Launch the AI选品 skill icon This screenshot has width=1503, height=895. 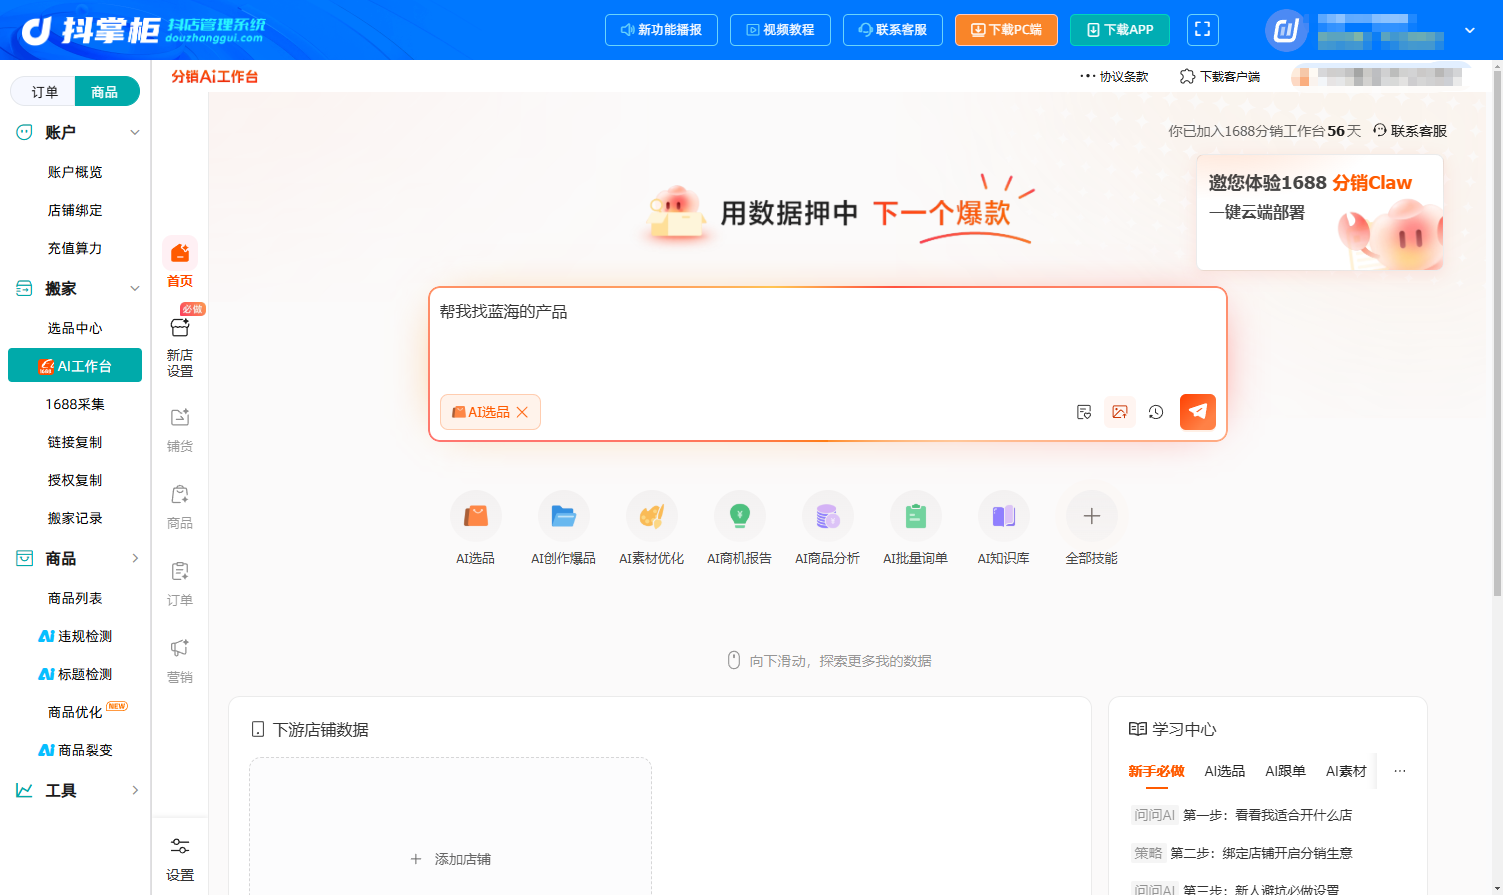click(476, 516)
